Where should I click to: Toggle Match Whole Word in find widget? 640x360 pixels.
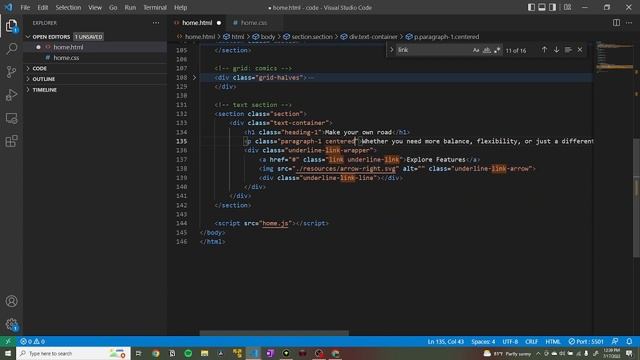click(487, 50)
